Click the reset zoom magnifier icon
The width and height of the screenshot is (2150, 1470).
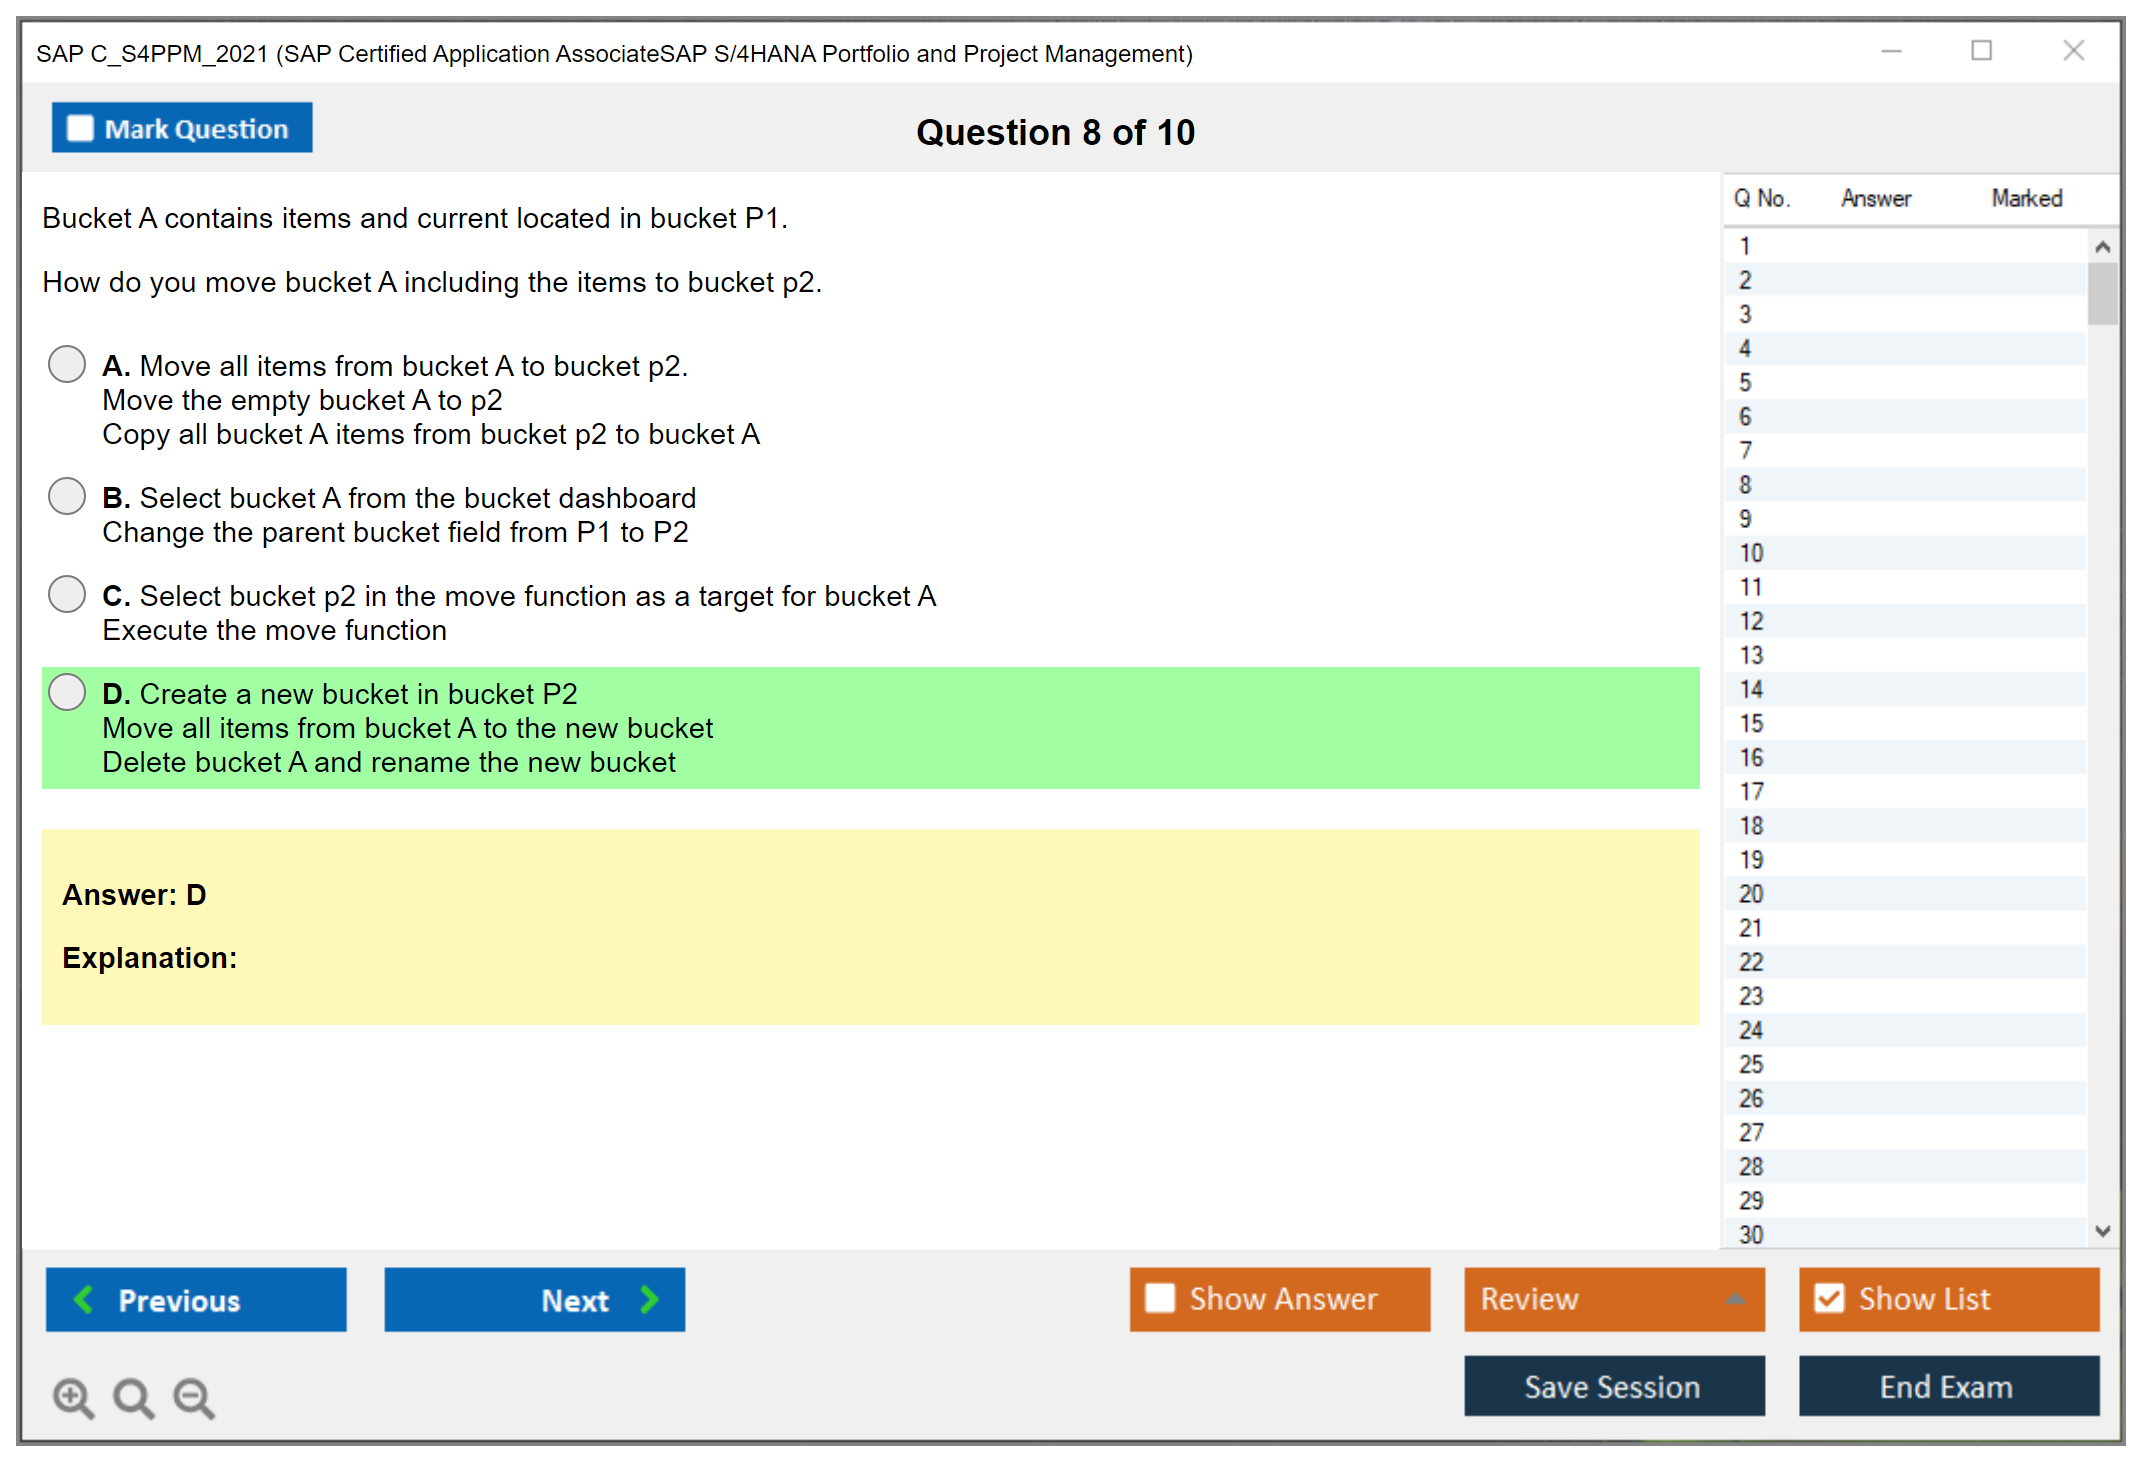tap(133, 1397)
